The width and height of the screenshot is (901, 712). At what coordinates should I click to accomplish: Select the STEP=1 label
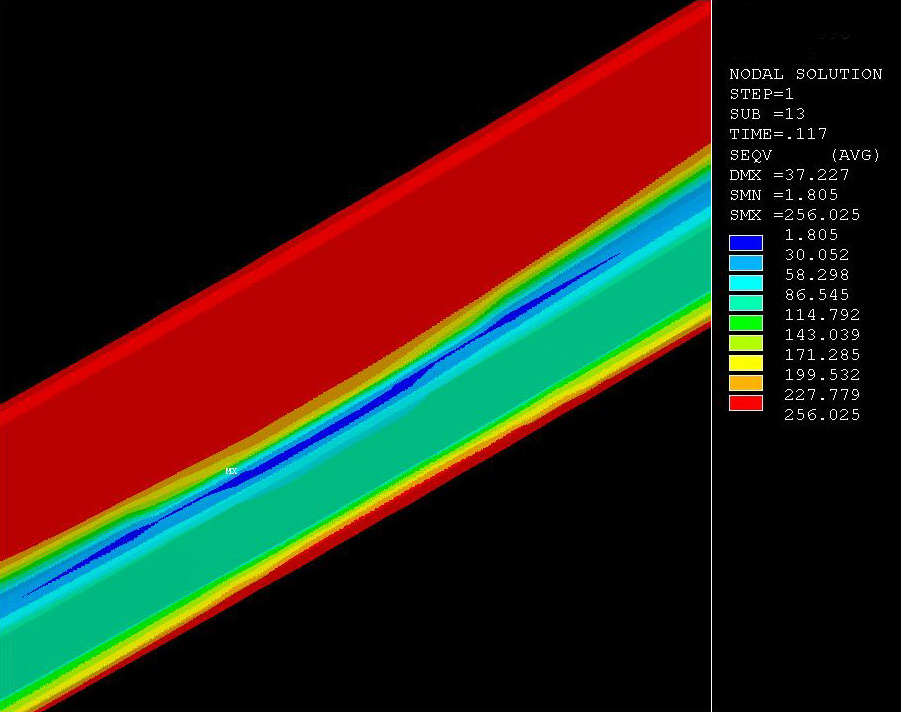click(x=762, y=94)
